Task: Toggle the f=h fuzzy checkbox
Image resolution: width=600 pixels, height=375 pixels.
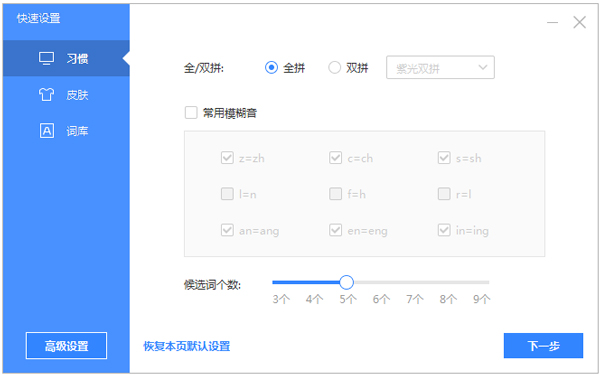Action: point(336,194)
